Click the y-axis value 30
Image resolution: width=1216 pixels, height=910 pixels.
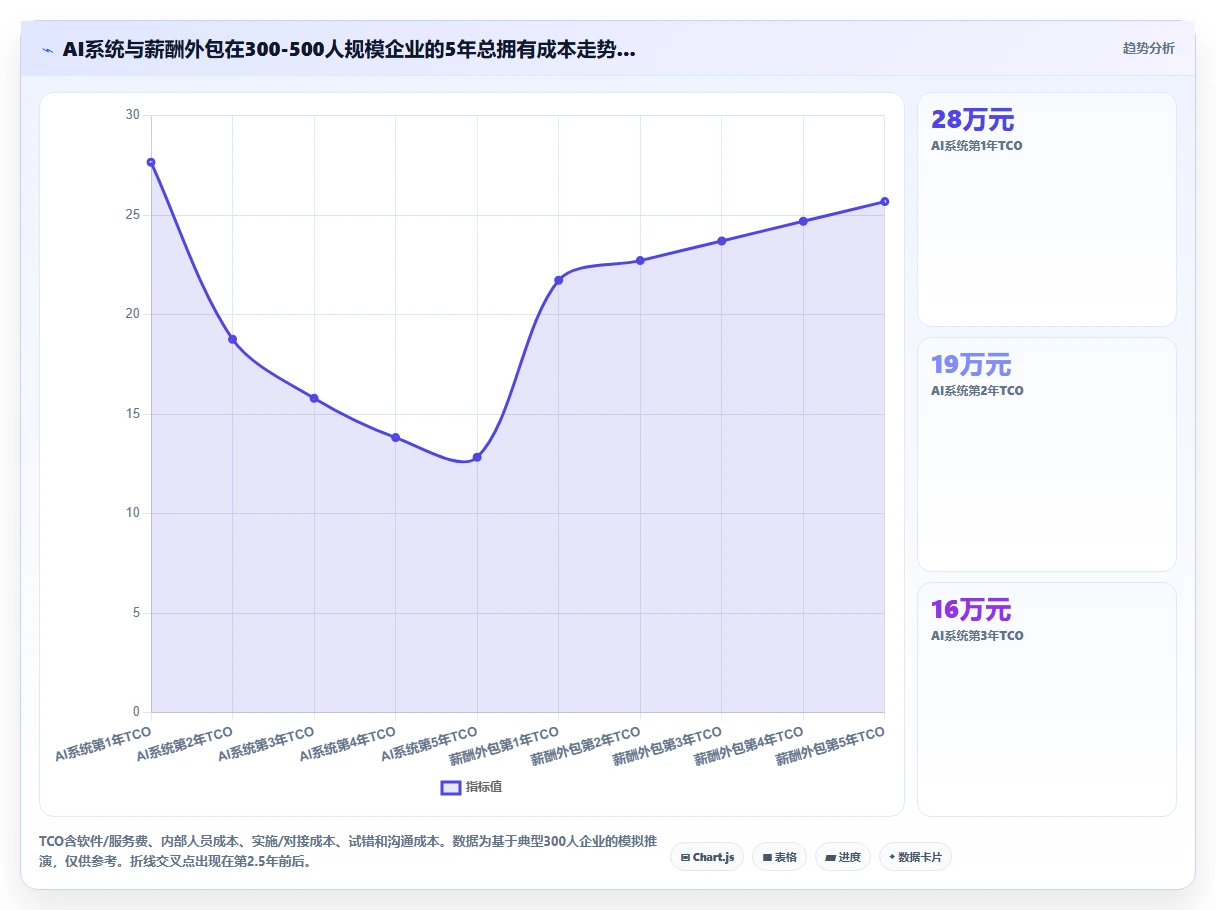pyautogui.click(x=133, y=115)
